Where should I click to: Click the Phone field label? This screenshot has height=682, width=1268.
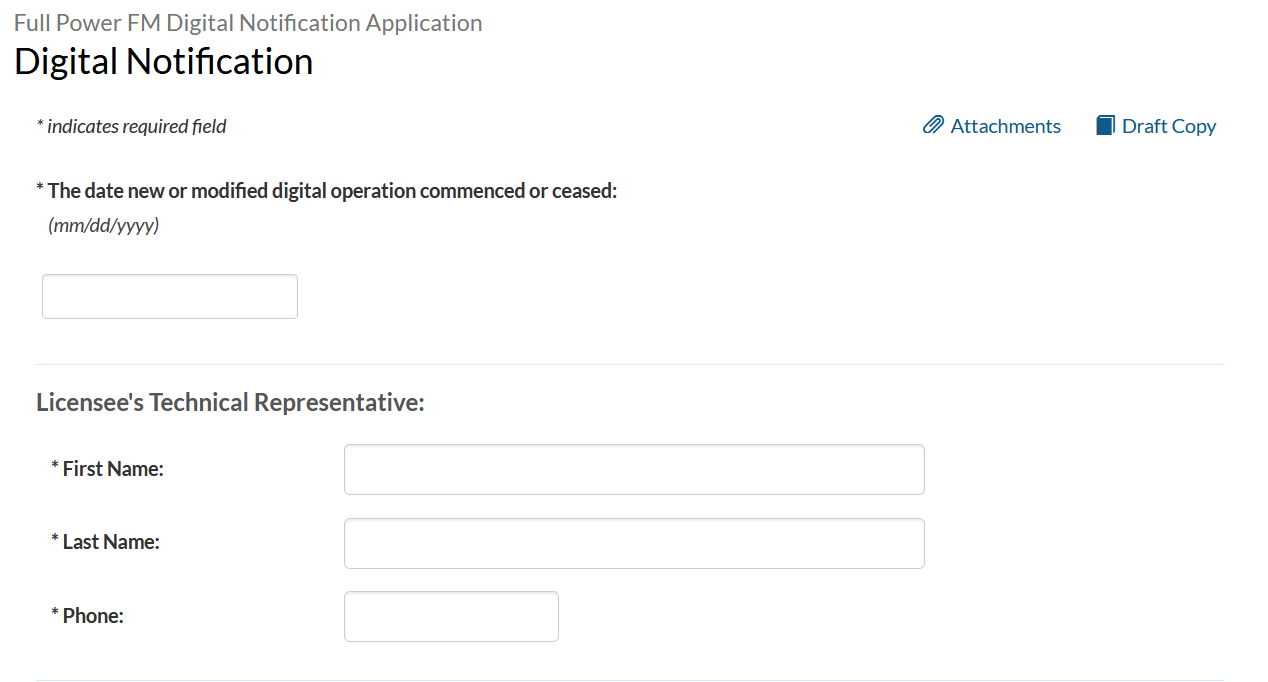(93, 616)
